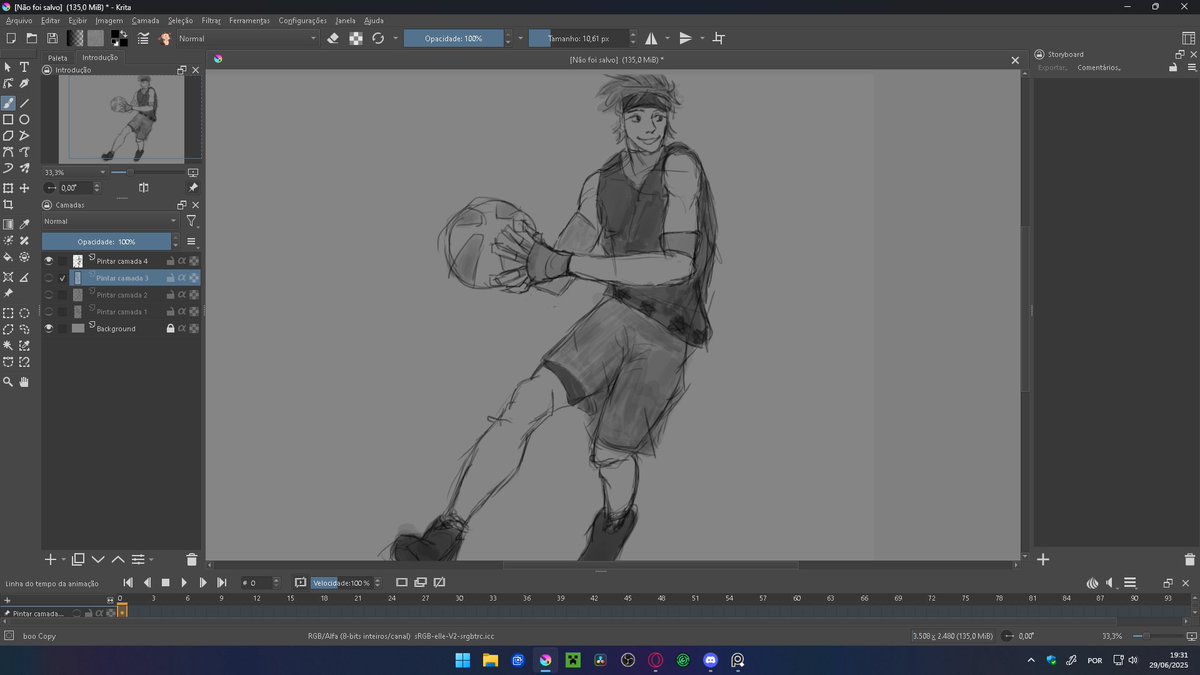This screenshot has height=675, width=1200.
Task: Select the Rectangular selection tool
Action: coord(8,312)
